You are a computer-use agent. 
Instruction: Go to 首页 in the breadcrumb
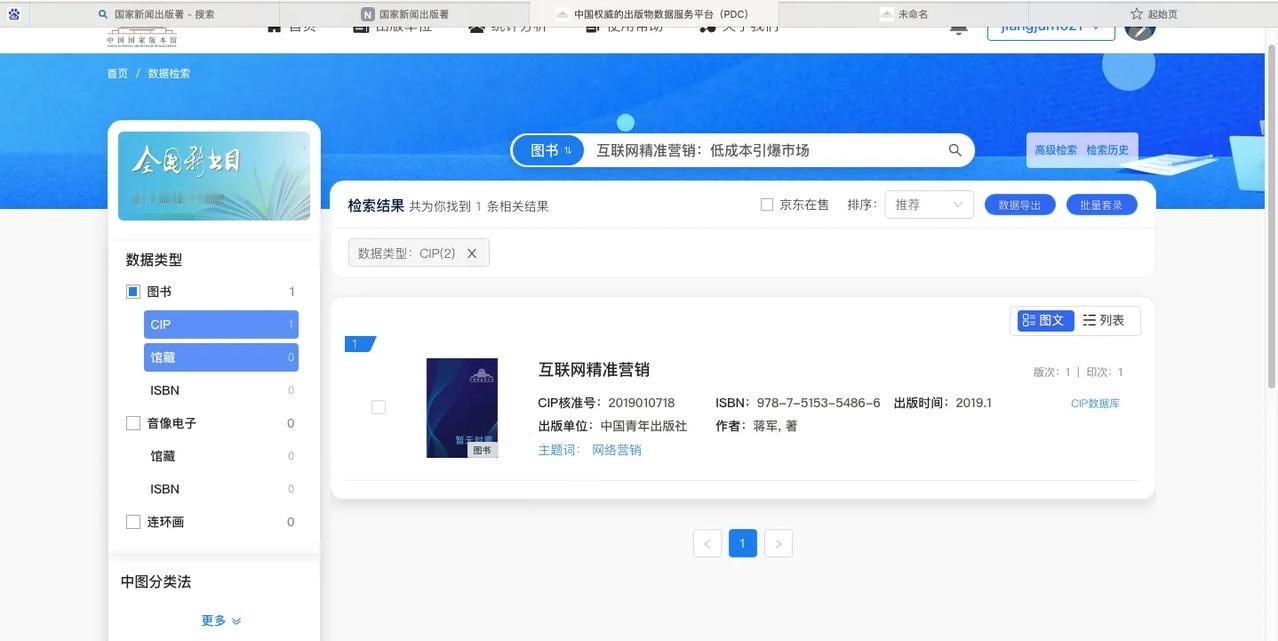pyautogui.click(x=117, y=74)
